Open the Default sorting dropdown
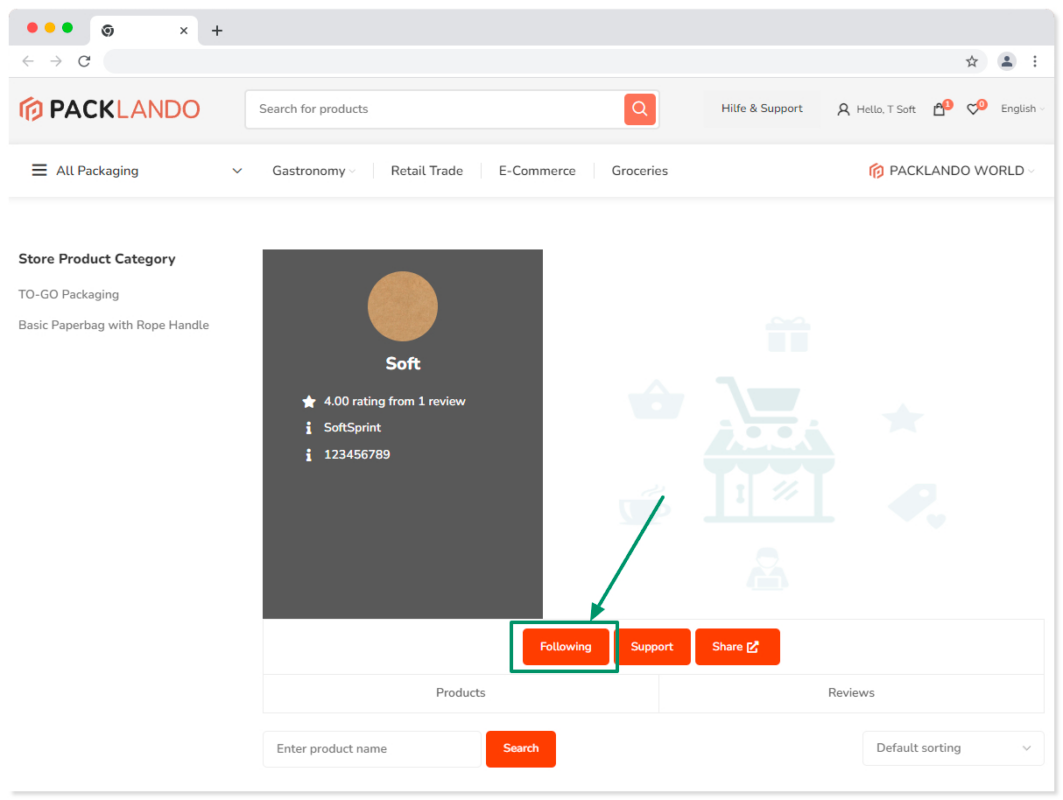This screenshot has width=1063, height=800. [x=952, y=748]
